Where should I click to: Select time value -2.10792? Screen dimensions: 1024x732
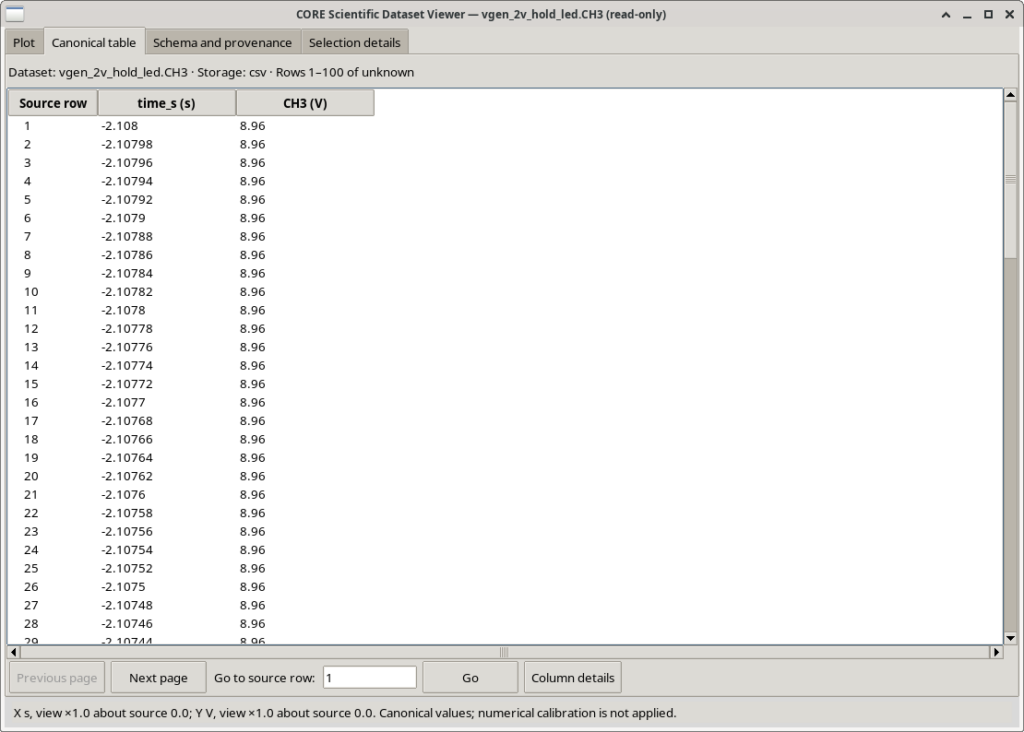pos(127,199)
